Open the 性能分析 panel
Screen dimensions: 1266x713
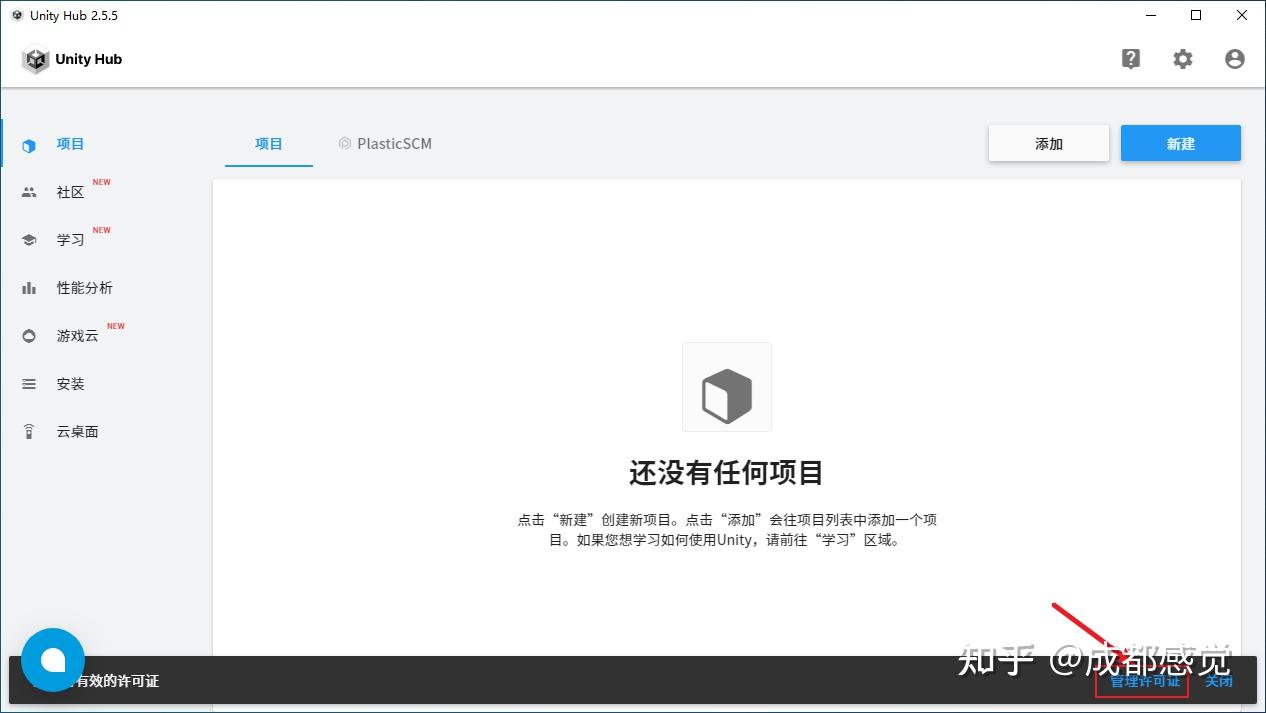coord(85,287)
